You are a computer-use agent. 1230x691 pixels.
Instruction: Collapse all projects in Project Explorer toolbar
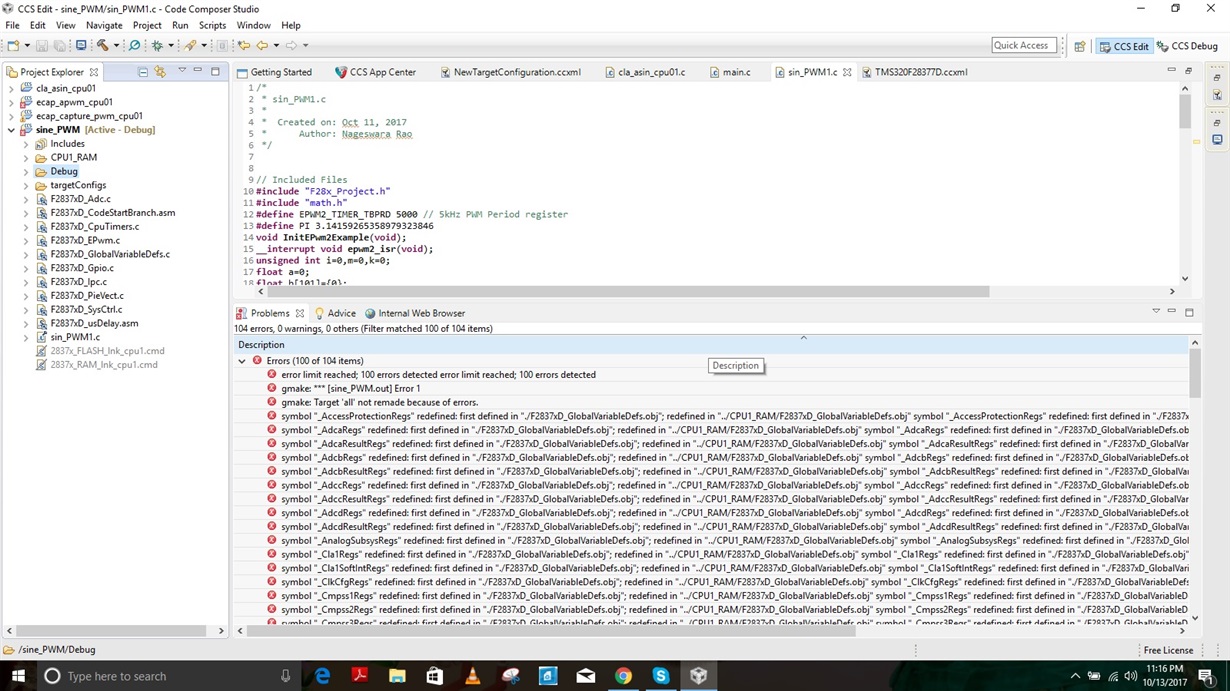click(x=143, y=71)
